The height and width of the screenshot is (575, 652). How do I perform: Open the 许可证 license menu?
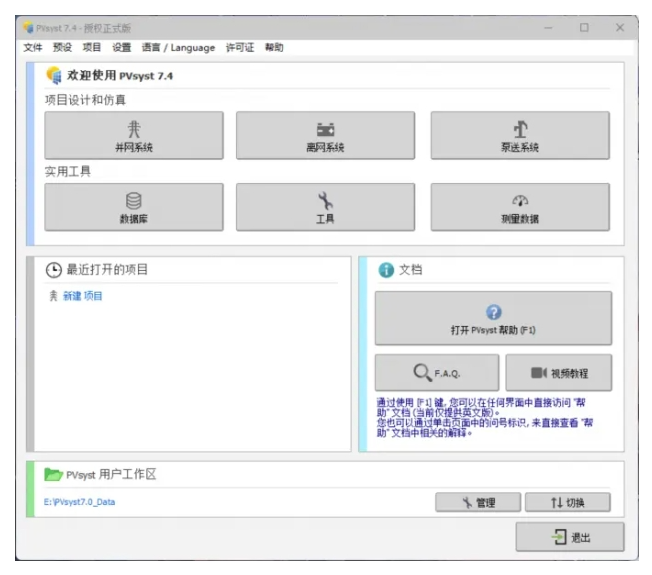tap(239, 47)
